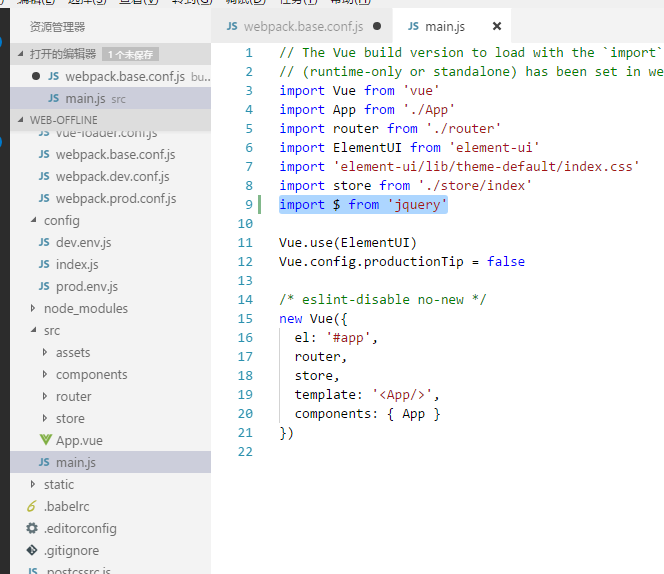Screen dimensions: 664x574
Task: Click the JS icon on the main.js tab
Action: pyautogui.click(x=413, y=26)
